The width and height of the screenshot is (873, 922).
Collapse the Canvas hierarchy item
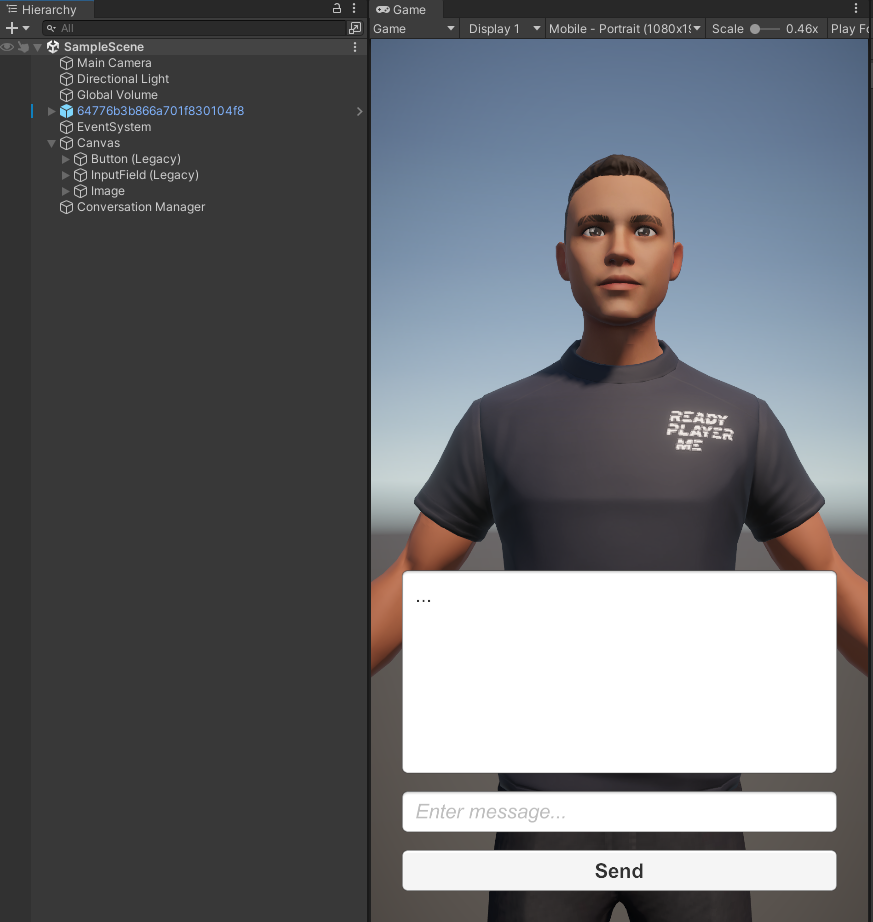[52, 143]
